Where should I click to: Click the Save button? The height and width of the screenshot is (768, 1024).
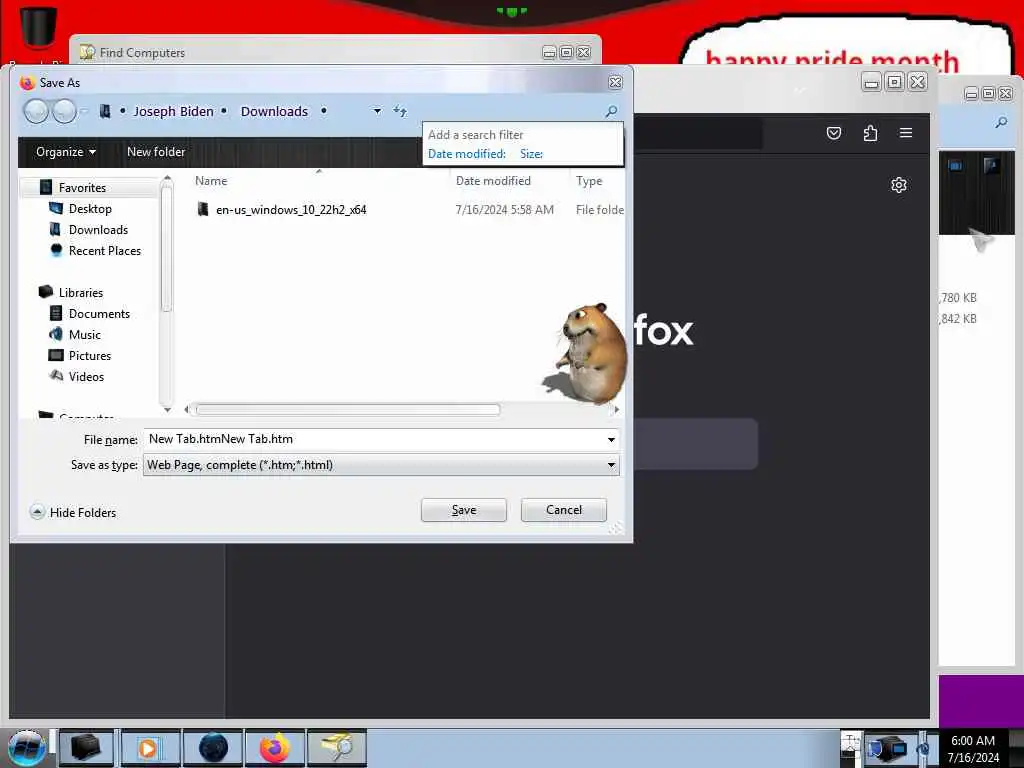point(464,510)
